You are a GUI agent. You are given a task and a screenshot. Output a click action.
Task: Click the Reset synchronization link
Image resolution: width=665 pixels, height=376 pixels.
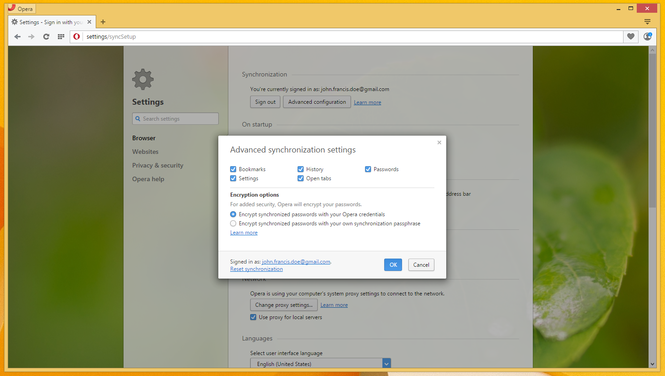coord(257,269)
